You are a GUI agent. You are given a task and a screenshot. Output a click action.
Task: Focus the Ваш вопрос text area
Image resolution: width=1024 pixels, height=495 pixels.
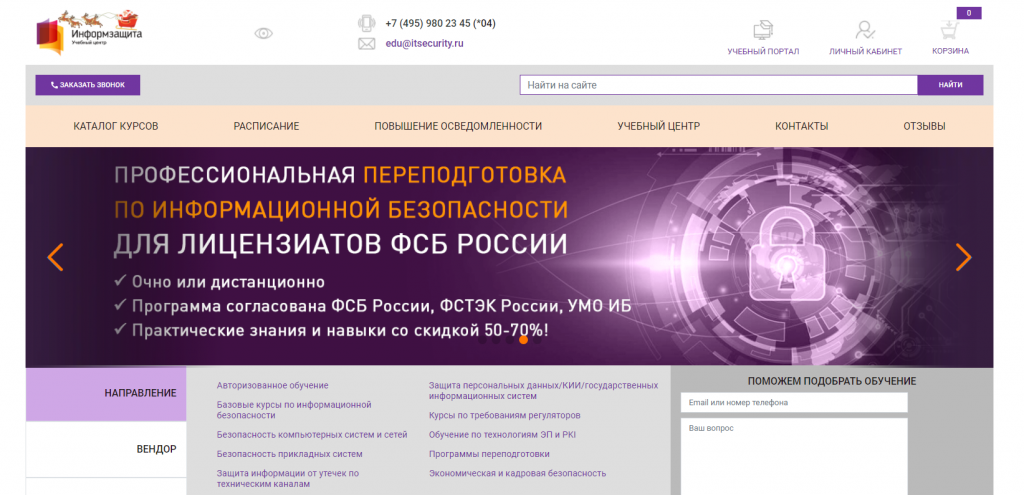click(x=794, y=456)
